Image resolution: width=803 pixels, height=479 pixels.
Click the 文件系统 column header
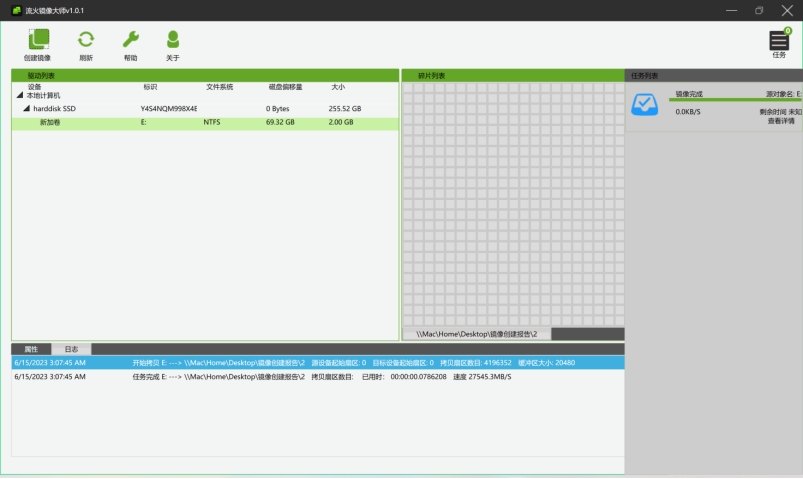[x=219, y=87]
